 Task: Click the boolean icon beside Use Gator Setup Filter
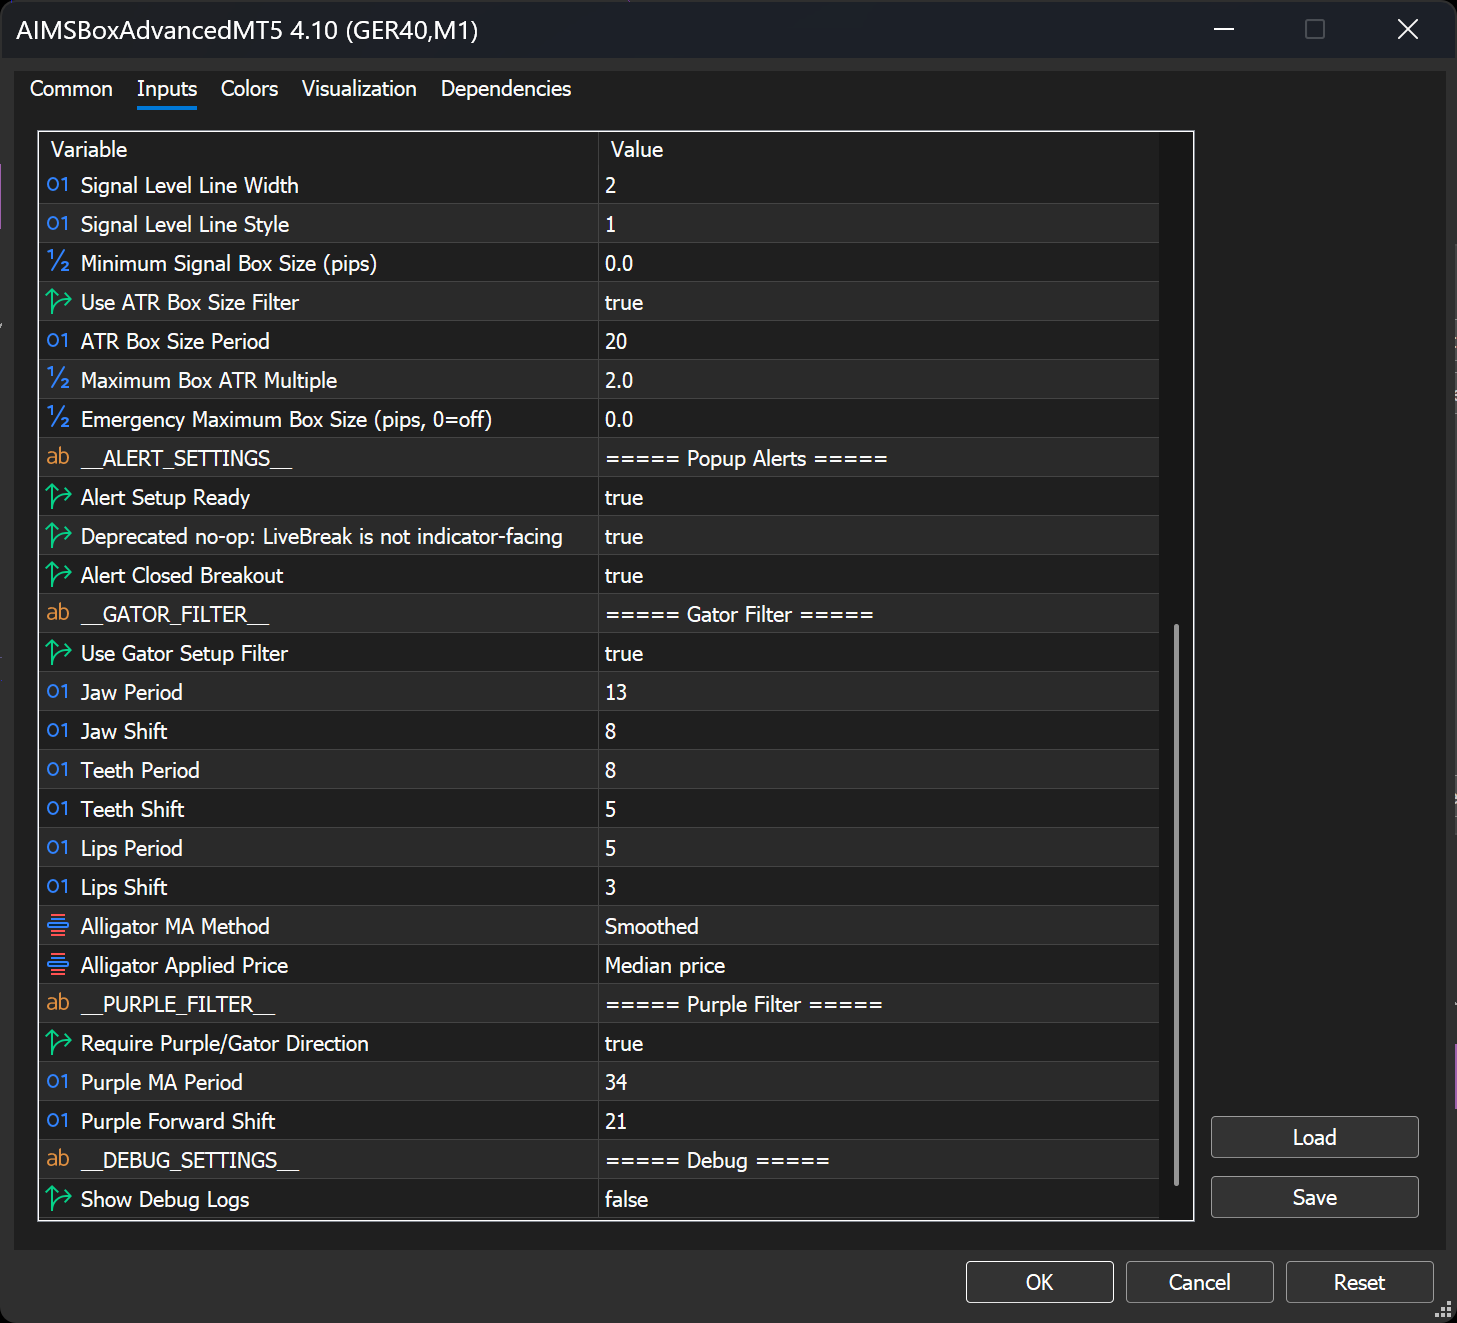coord(58,652)
